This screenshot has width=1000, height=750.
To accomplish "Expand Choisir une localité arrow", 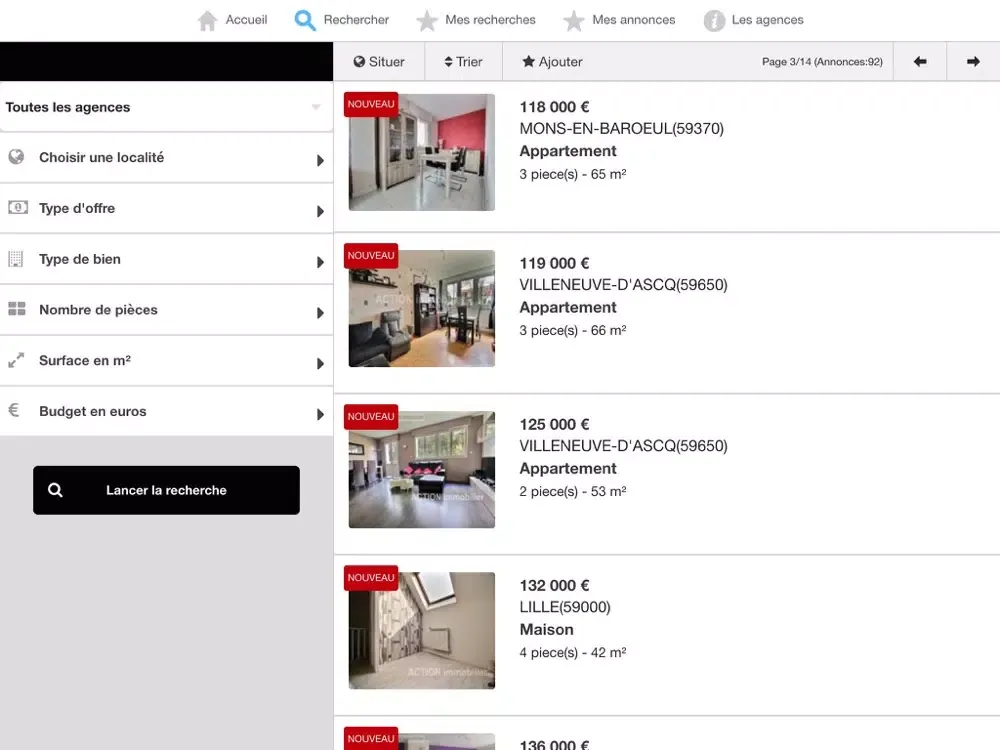I will (320, 160).
